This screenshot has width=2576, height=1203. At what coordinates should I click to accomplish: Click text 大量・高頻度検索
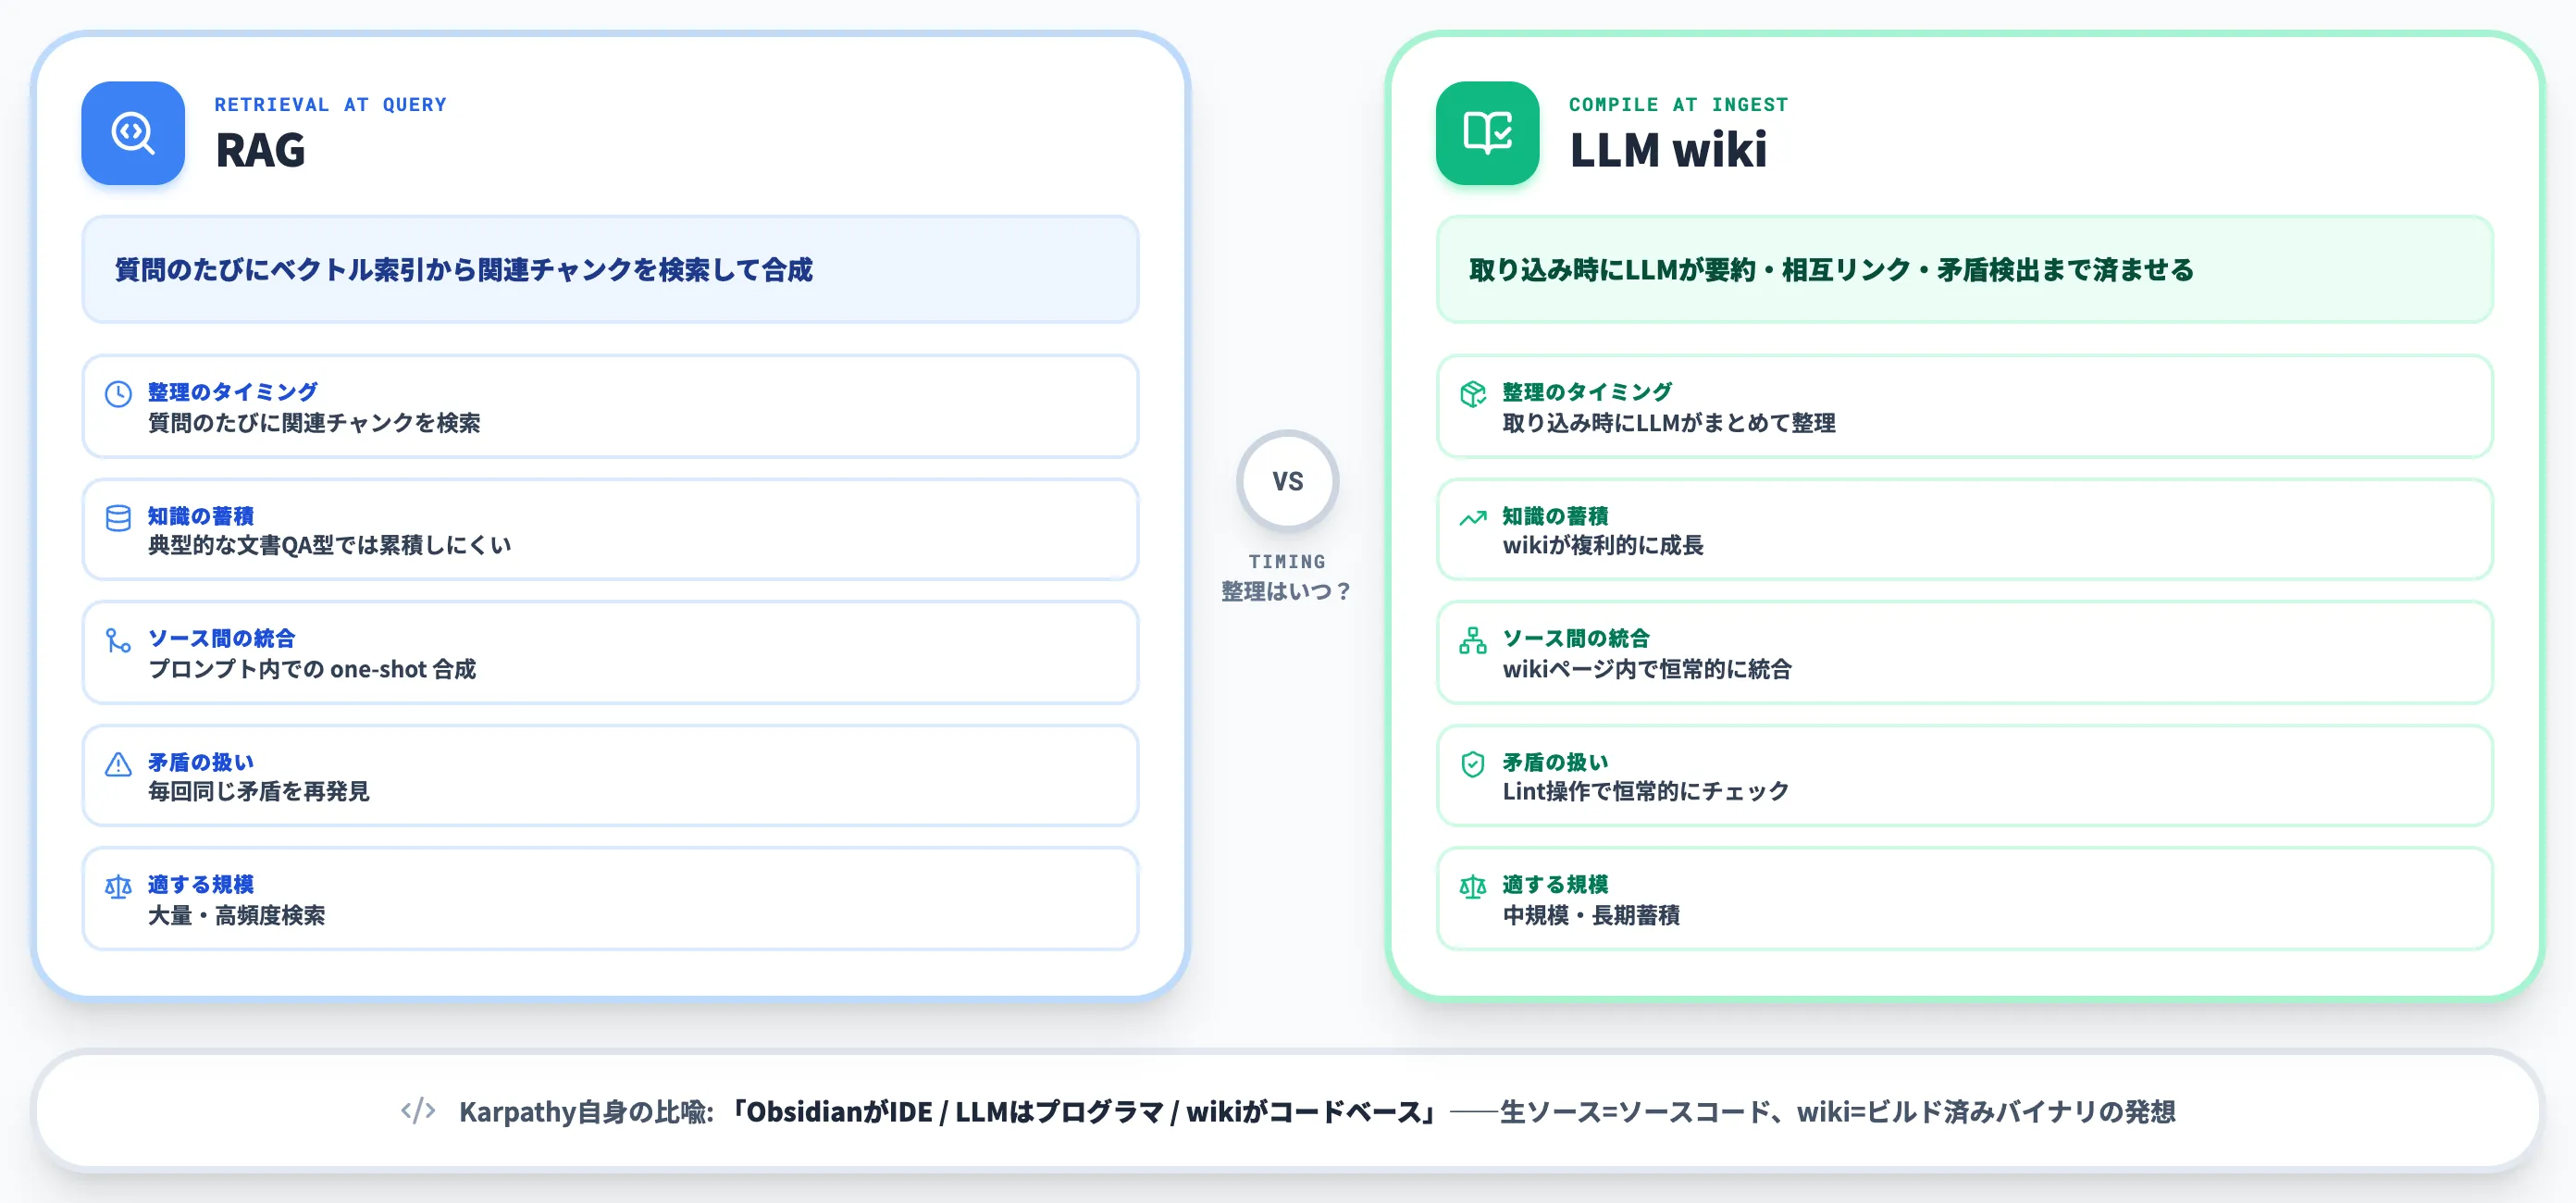point(237,915)
